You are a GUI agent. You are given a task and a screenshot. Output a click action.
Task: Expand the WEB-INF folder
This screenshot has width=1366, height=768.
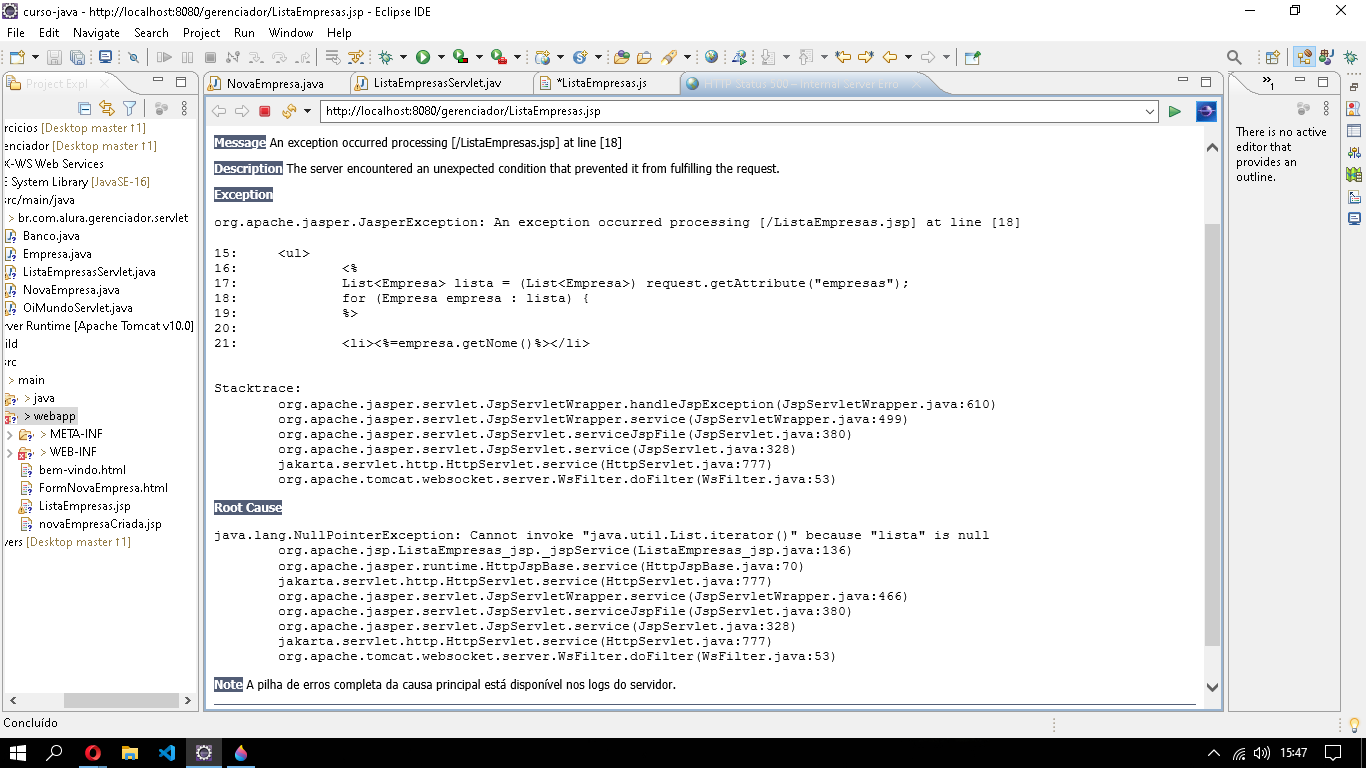[9, 452]
